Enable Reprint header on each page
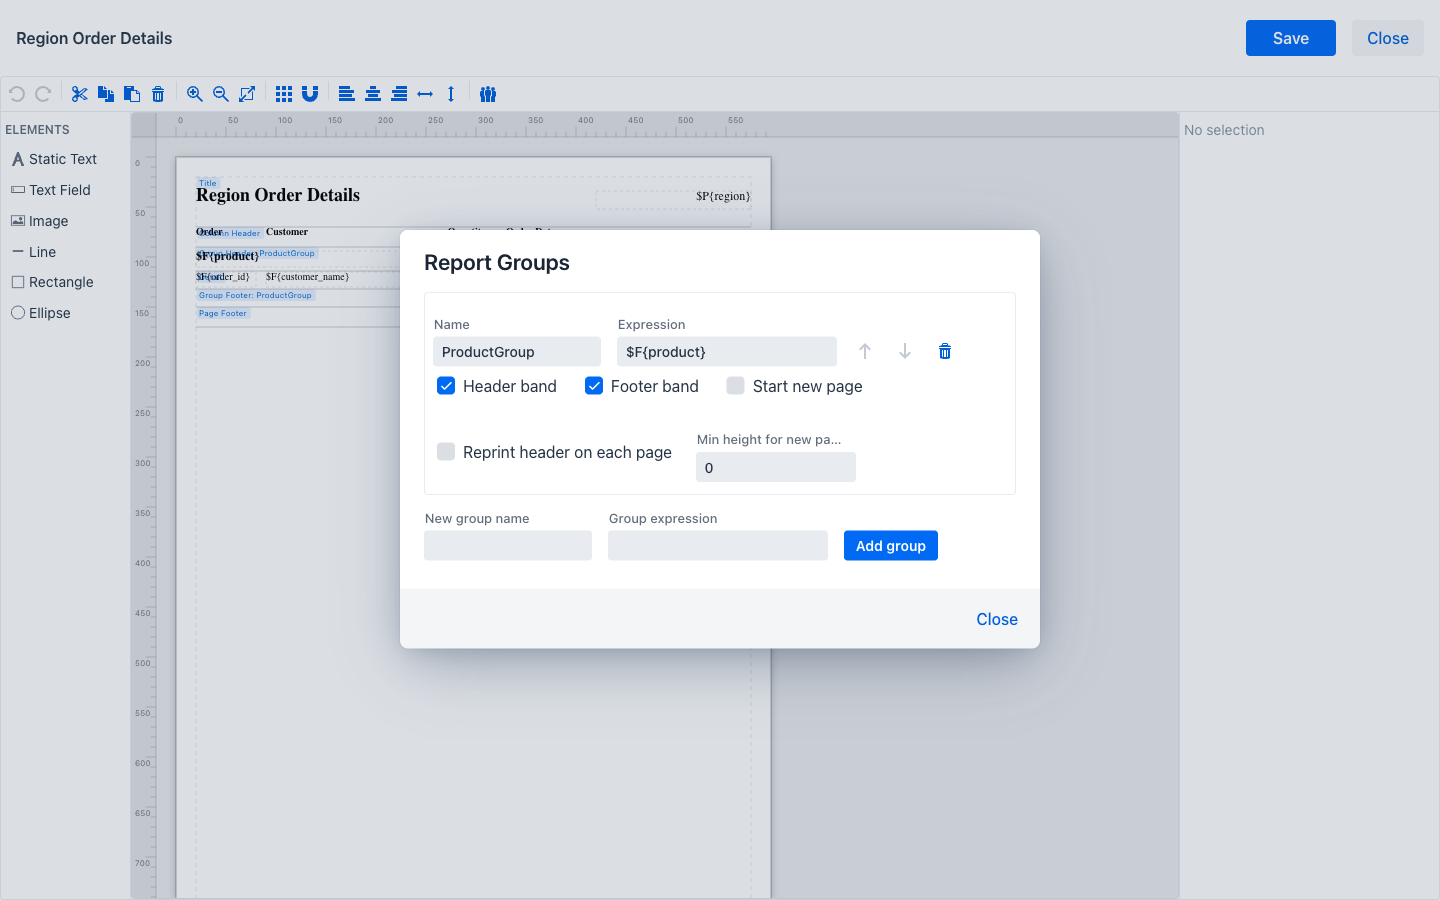This screenshot has height=900, width=1440. click(446, 452)
